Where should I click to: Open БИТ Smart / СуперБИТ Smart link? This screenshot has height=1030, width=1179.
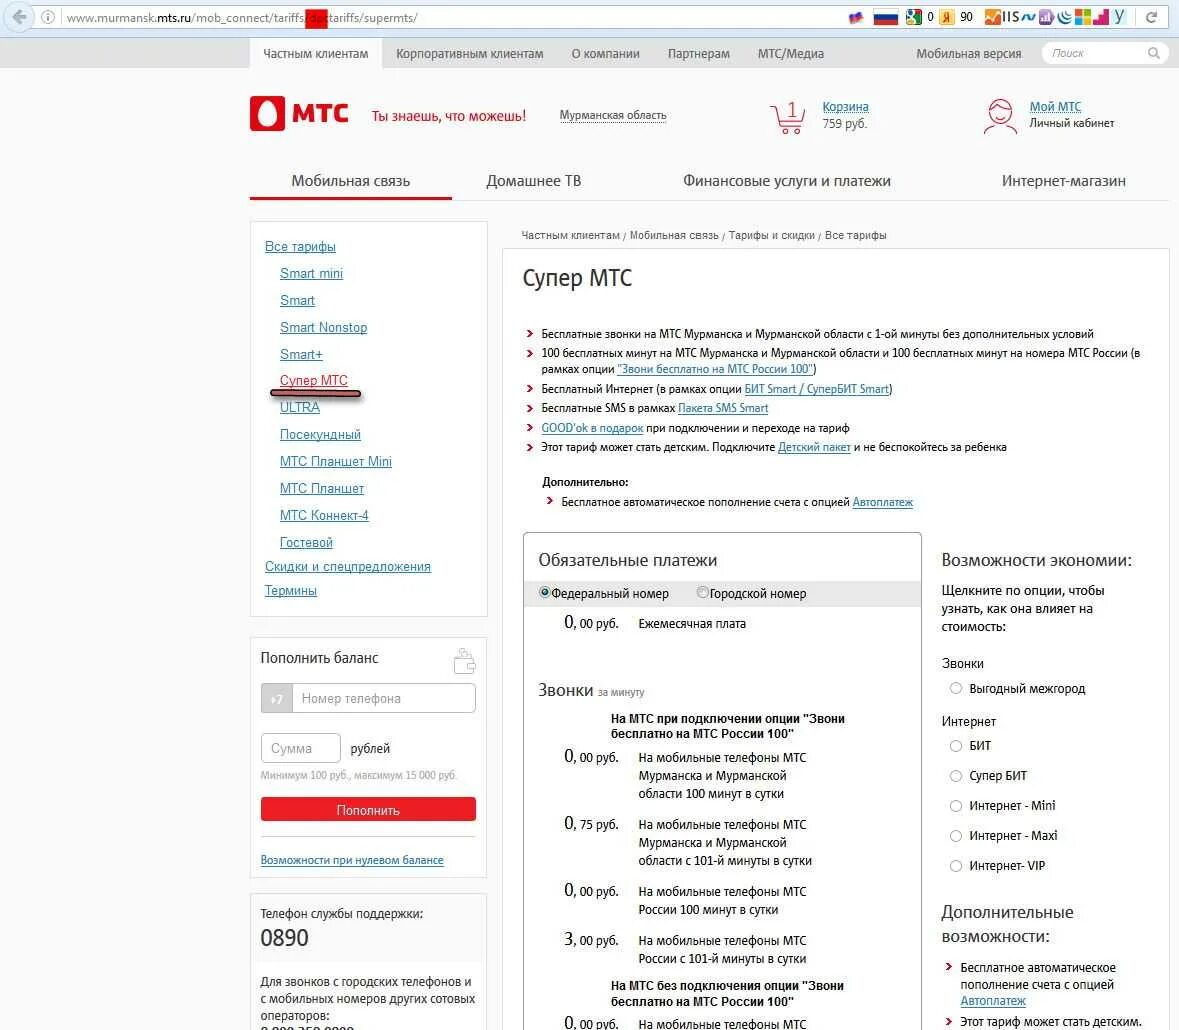[817, 389]
